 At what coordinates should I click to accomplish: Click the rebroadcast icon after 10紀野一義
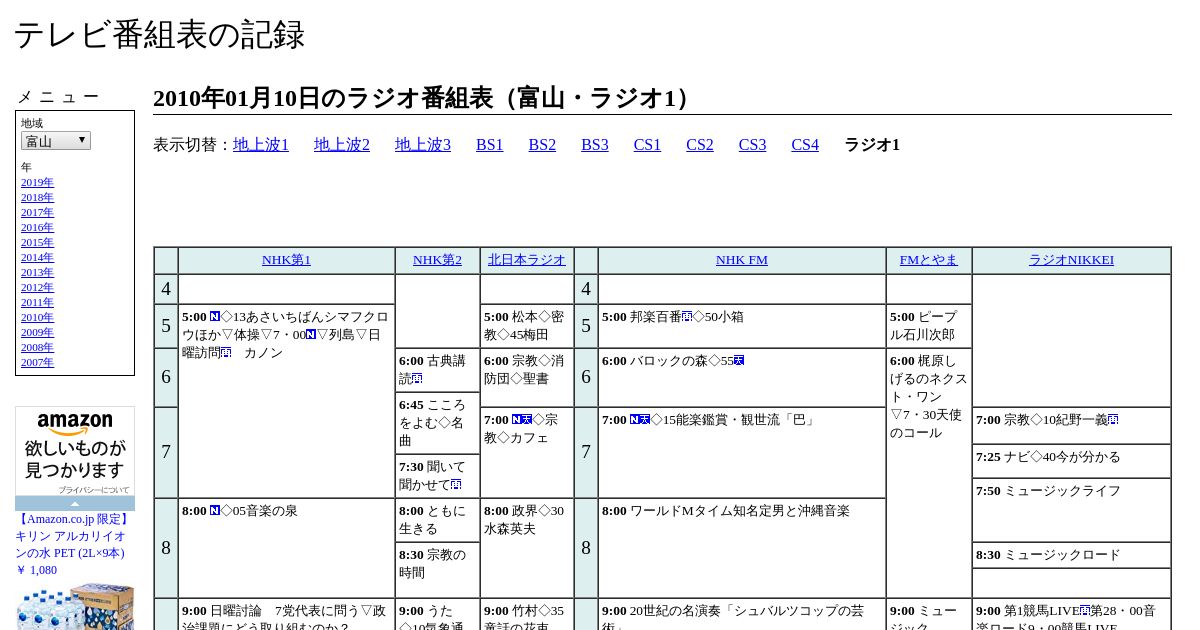1113,420
